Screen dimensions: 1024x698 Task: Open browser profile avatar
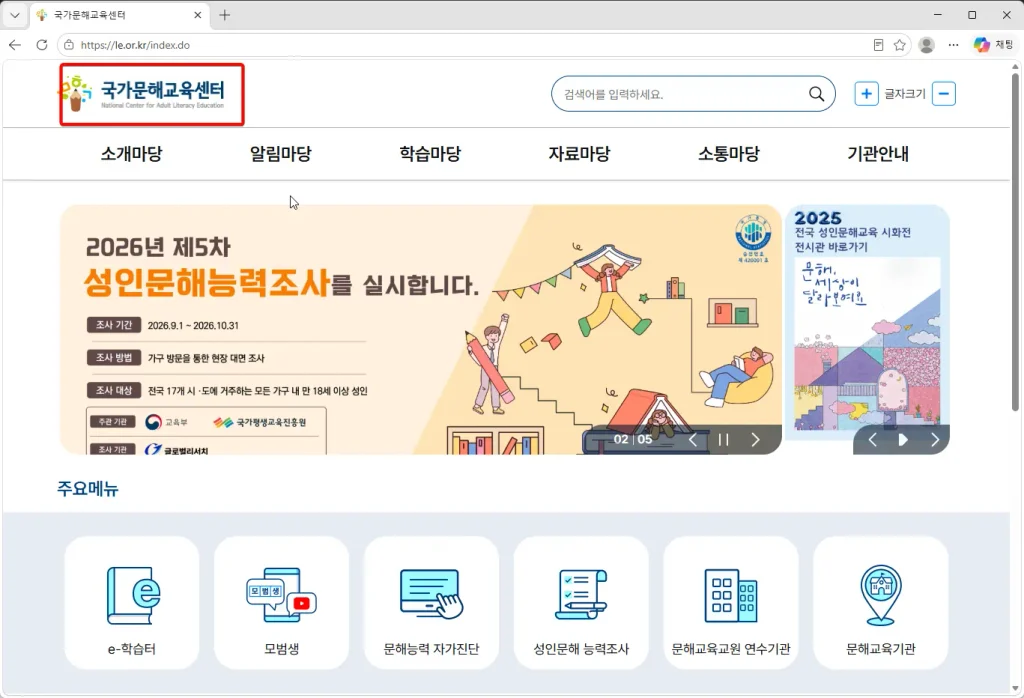[x=926, y=45]
